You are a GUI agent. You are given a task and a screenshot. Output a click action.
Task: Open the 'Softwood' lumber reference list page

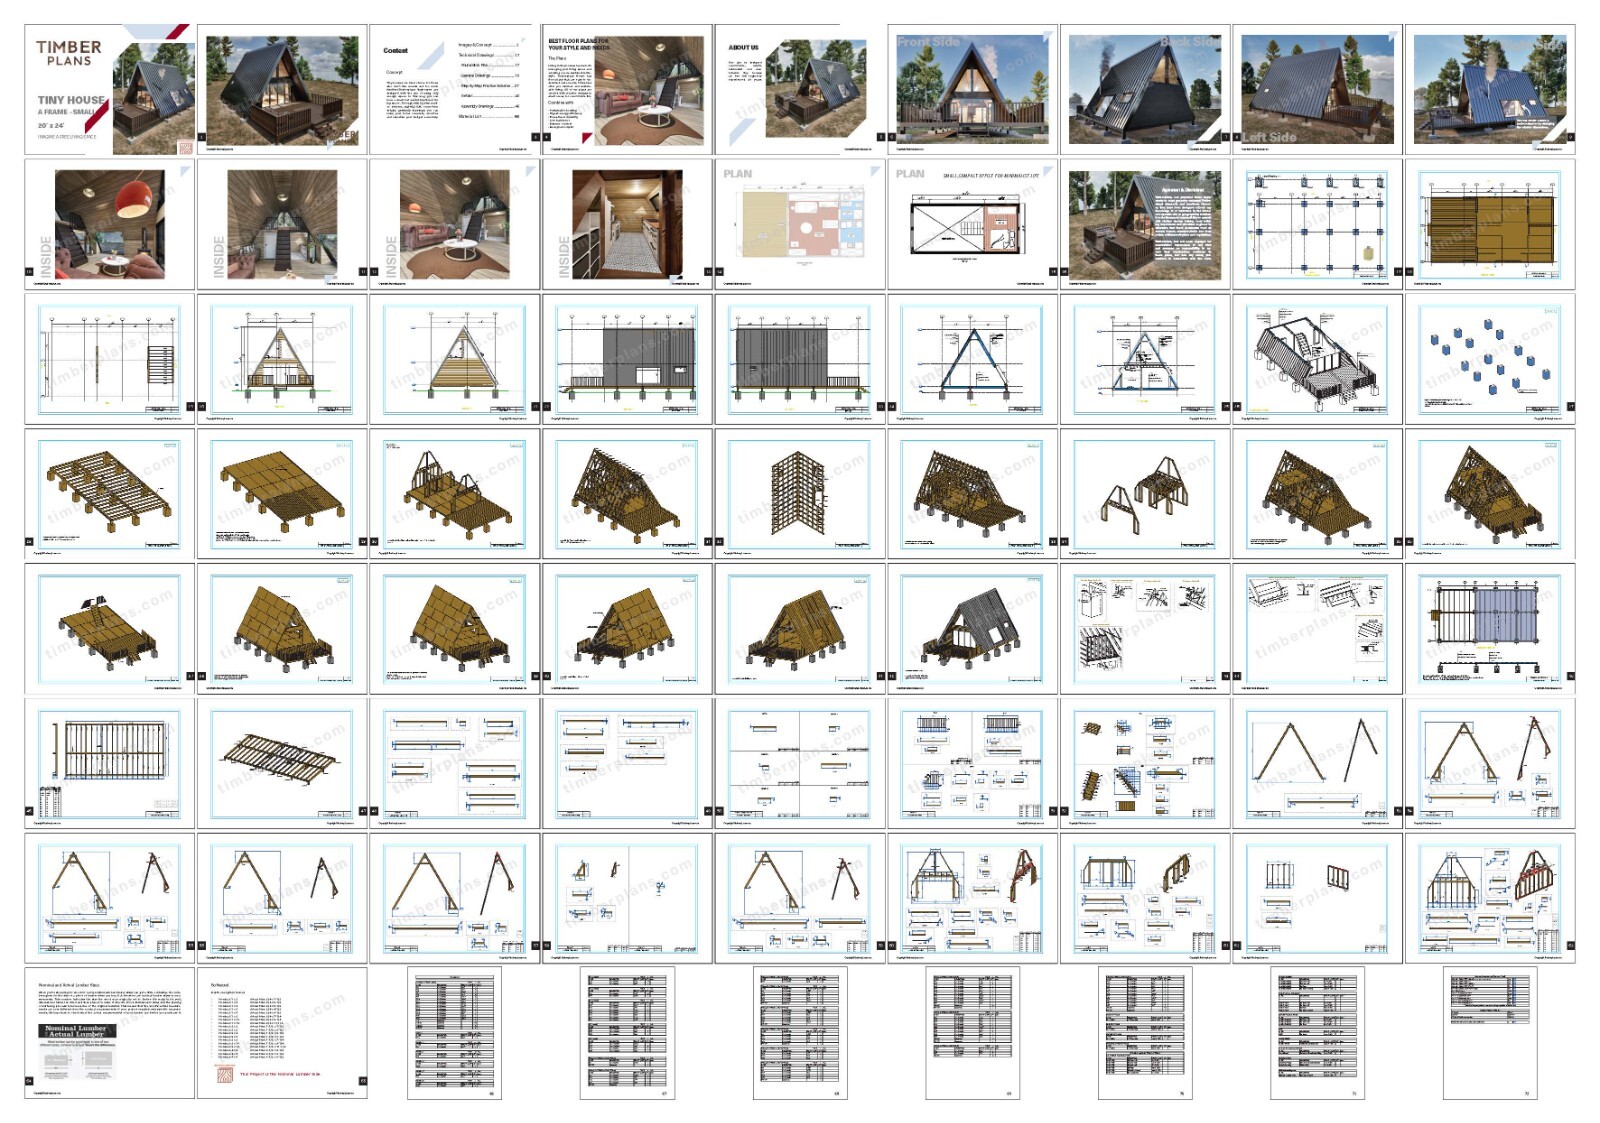282,1033
